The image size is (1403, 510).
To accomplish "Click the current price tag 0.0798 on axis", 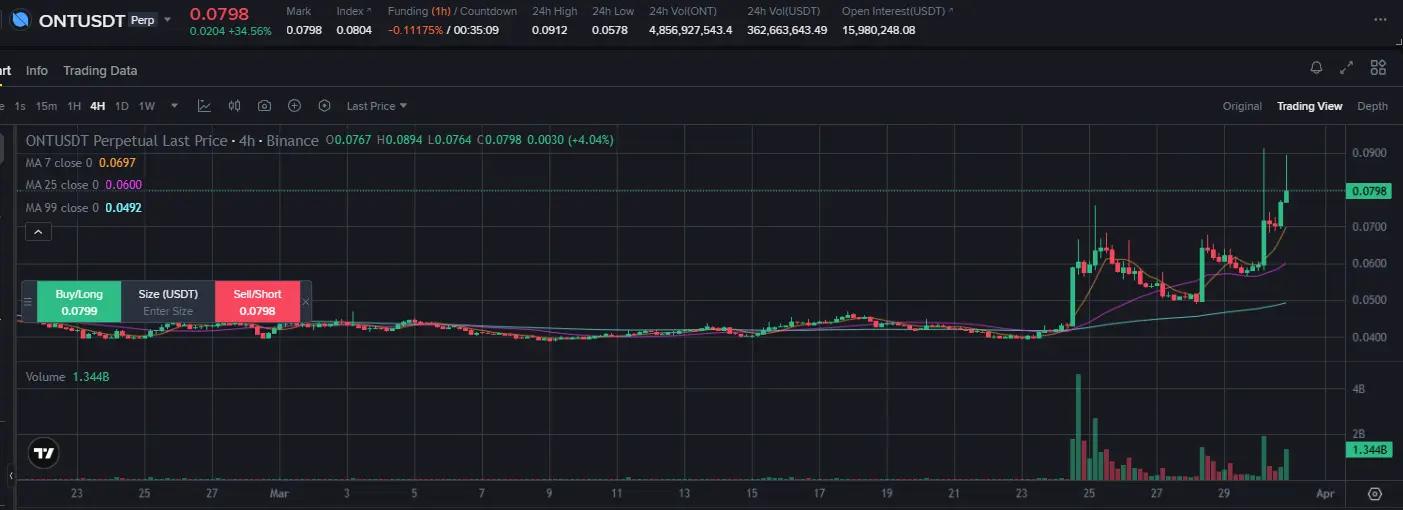I will pyautogui.click(x=1371, y=191).
